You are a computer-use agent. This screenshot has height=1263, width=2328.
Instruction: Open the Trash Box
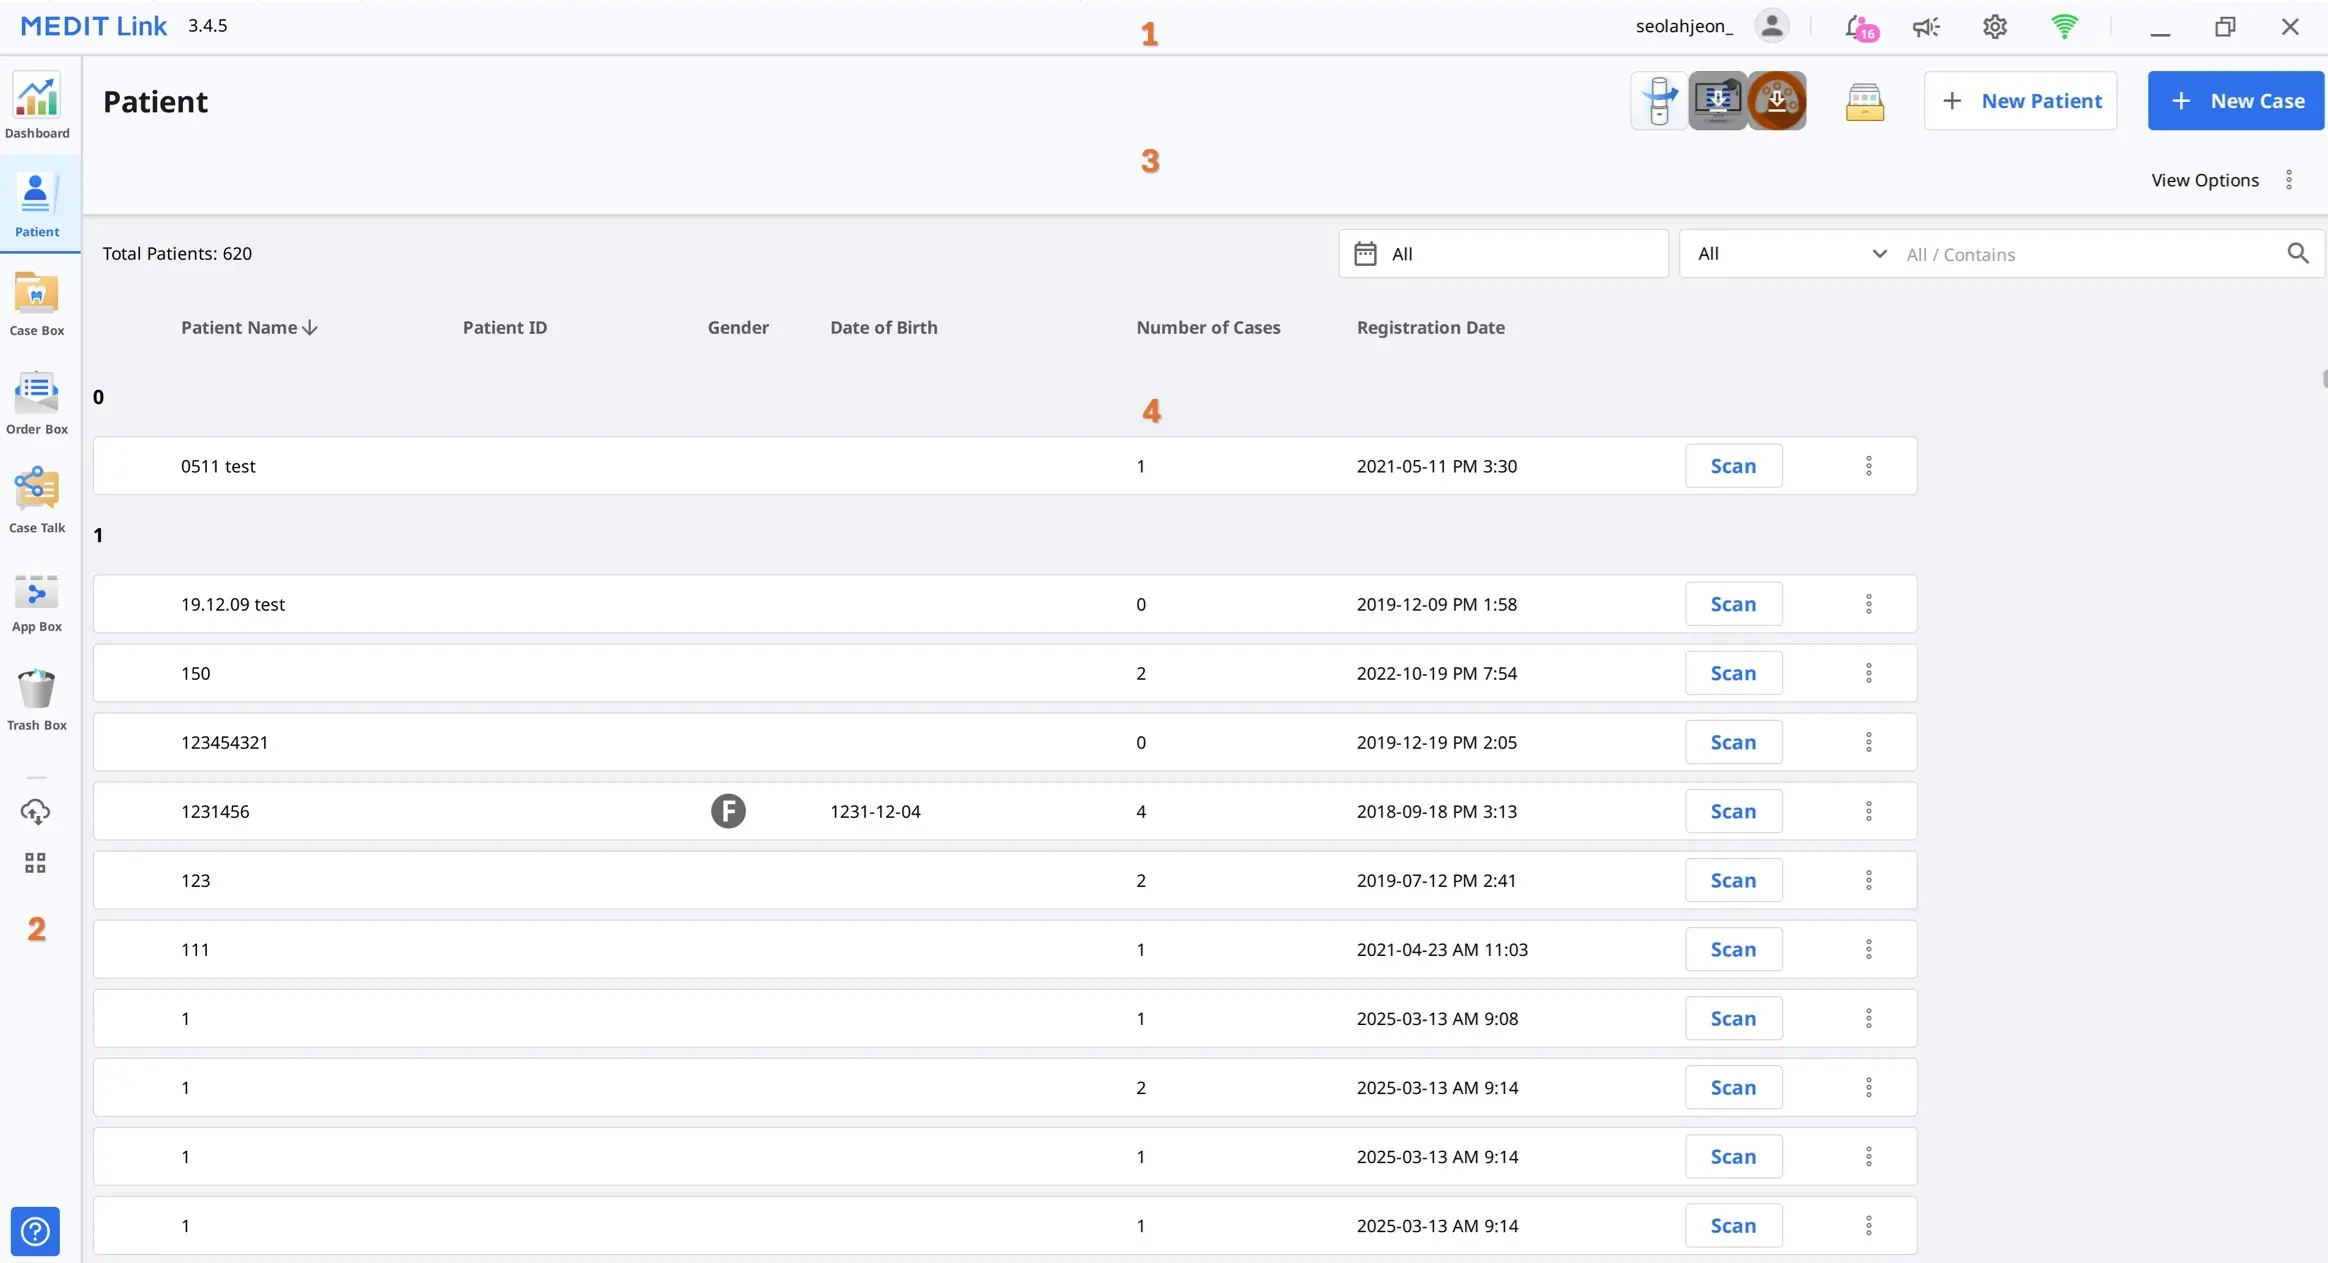point(37,695)
